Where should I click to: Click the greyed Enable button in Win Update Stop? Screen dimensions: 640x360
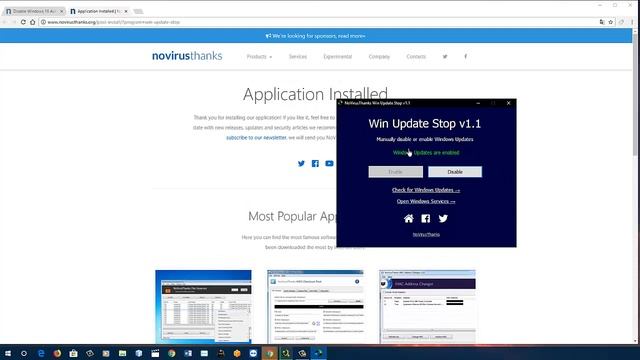pos(396,172)
